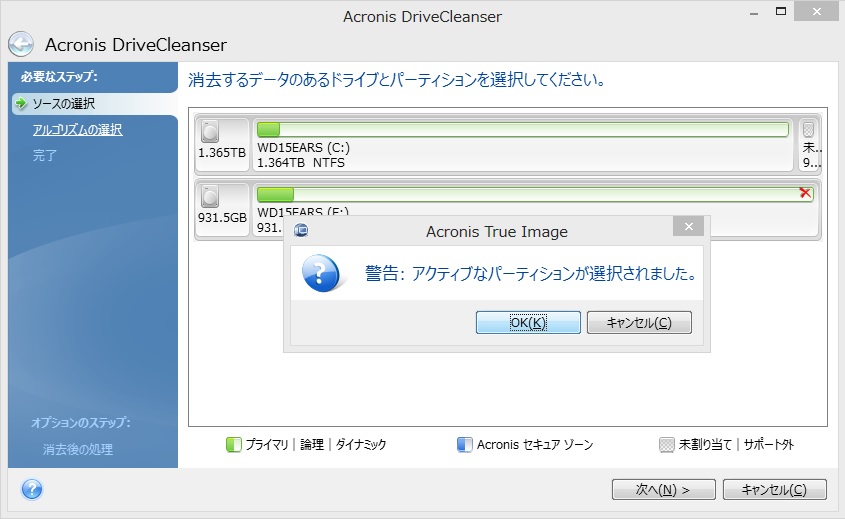The height and width of the screenshot is (519, 845).
Task: Select the WD15EARS (E:) partition bar
Action: tap(535, 194)
